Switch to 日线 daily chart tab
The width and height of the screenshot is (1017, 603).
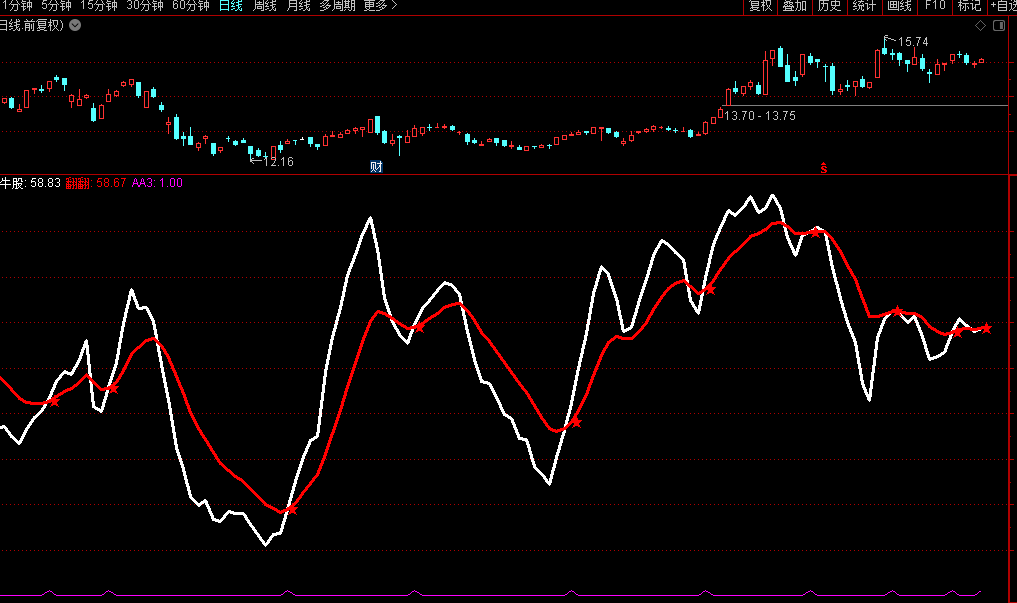pos(230,6)
